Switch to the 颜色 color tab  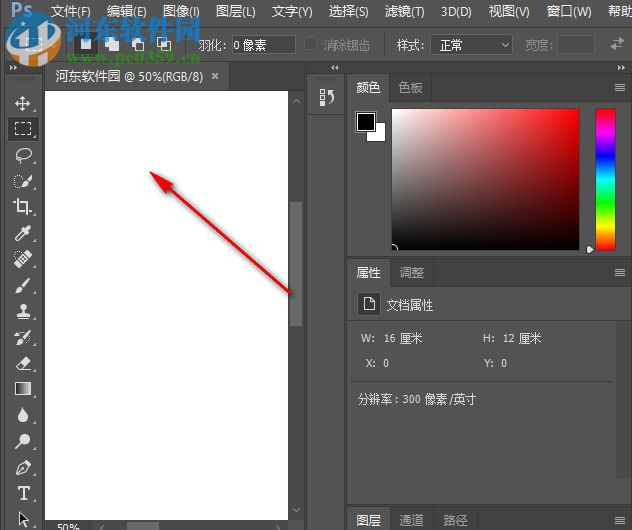coord(368,87)
